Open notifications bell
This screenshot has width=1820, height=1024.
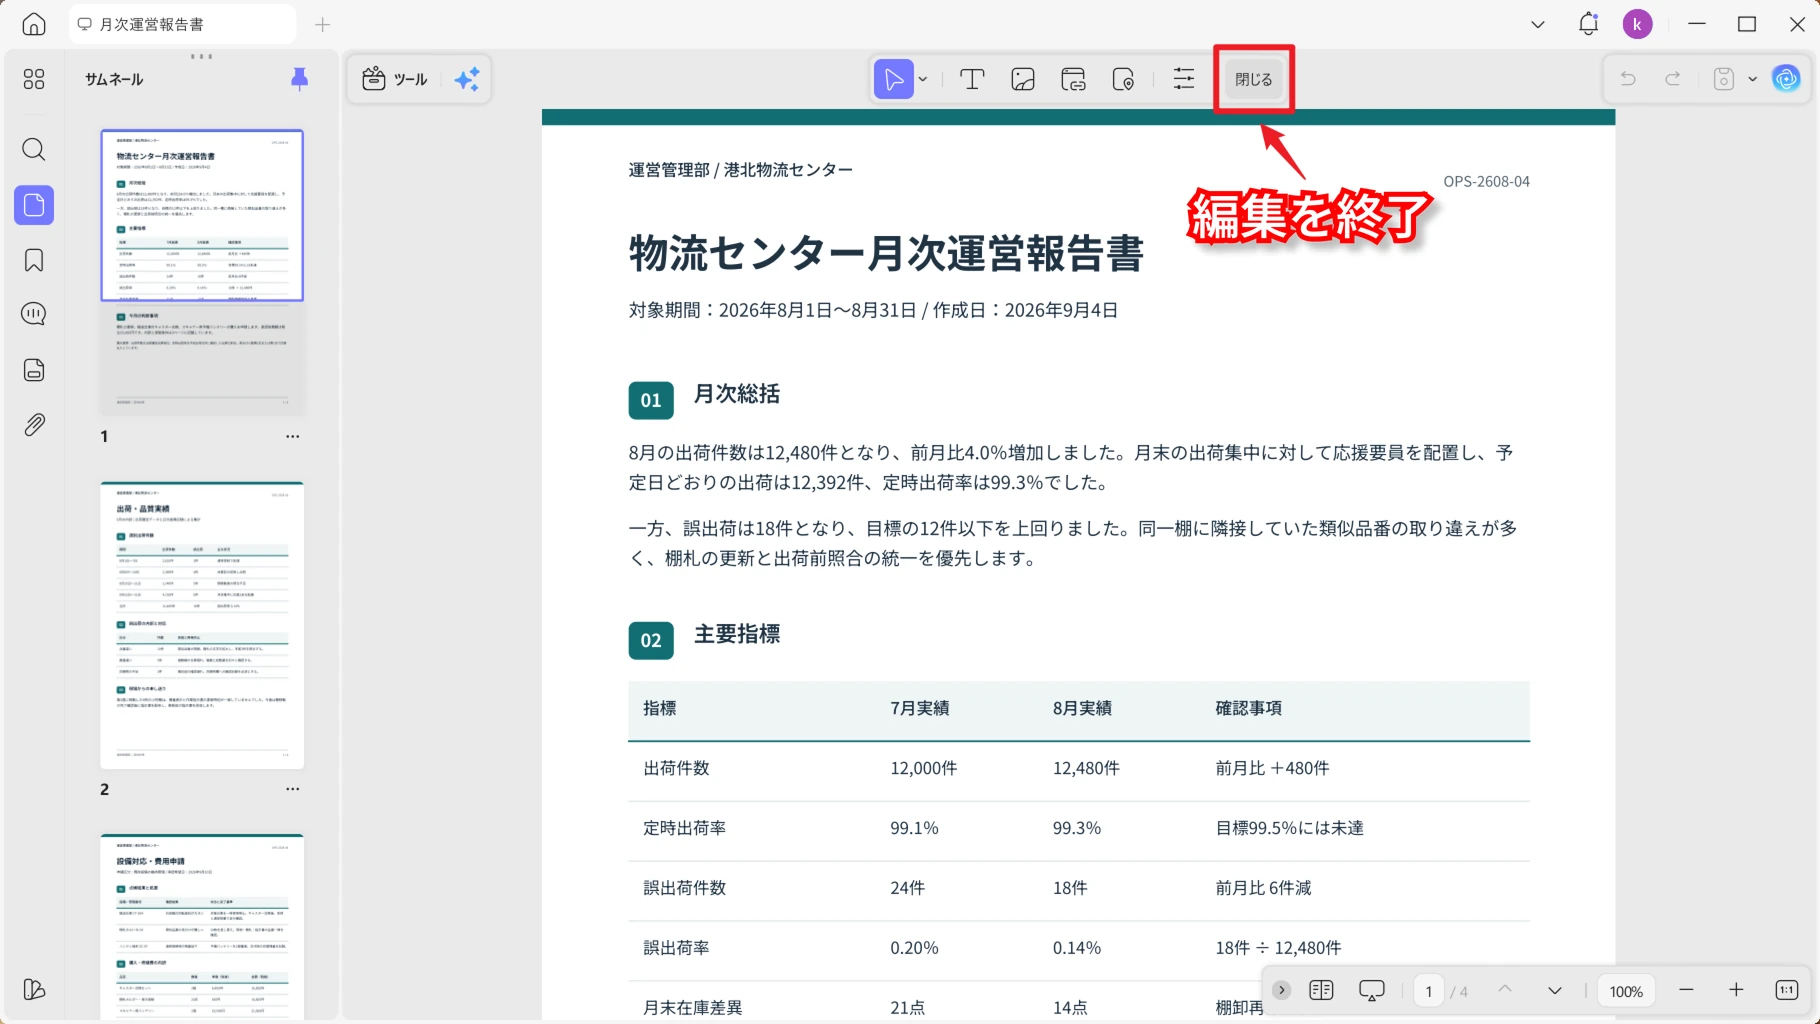[x=1588, y=24]
